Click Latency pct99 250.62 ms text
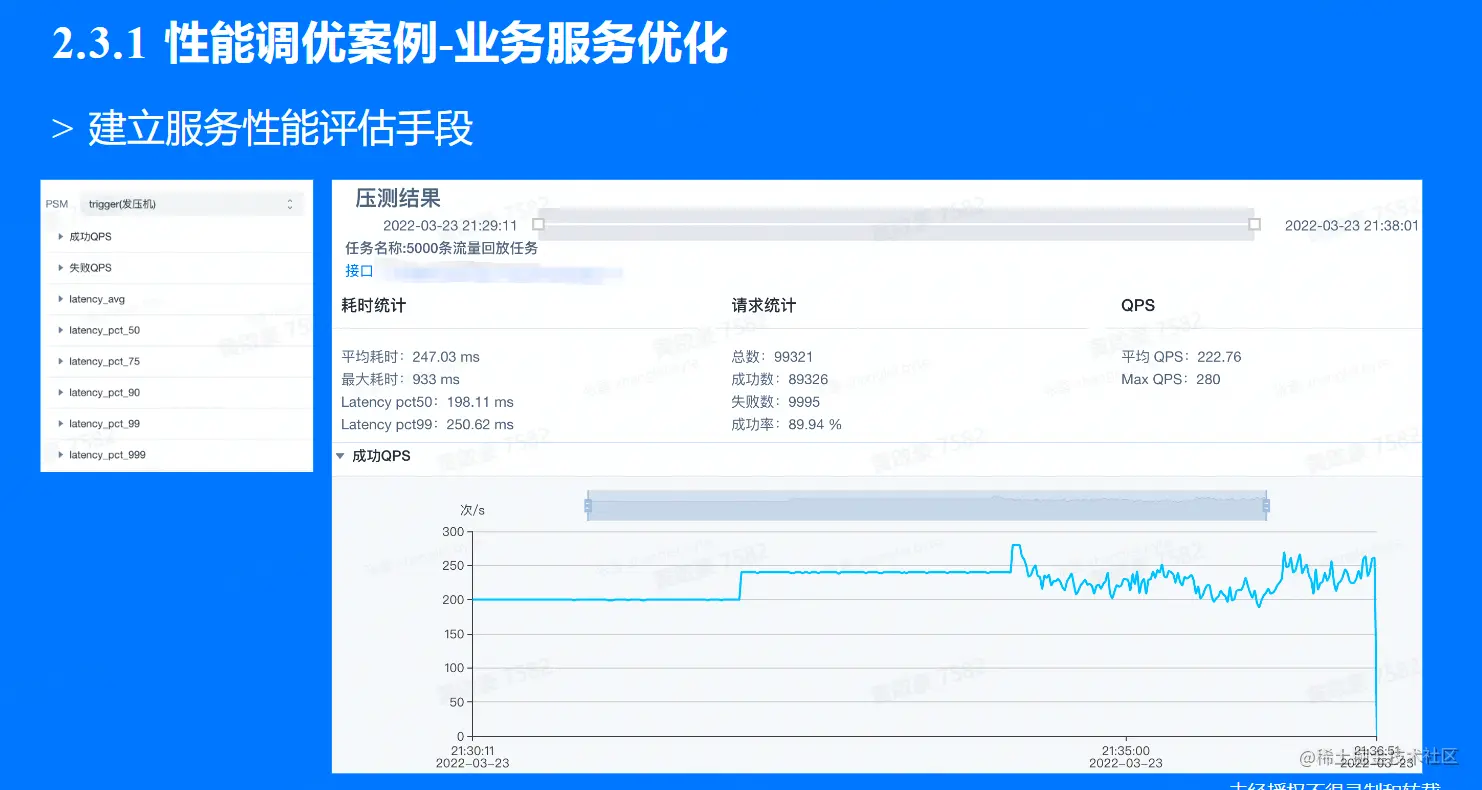1482x790 pixels. point(427,424)
